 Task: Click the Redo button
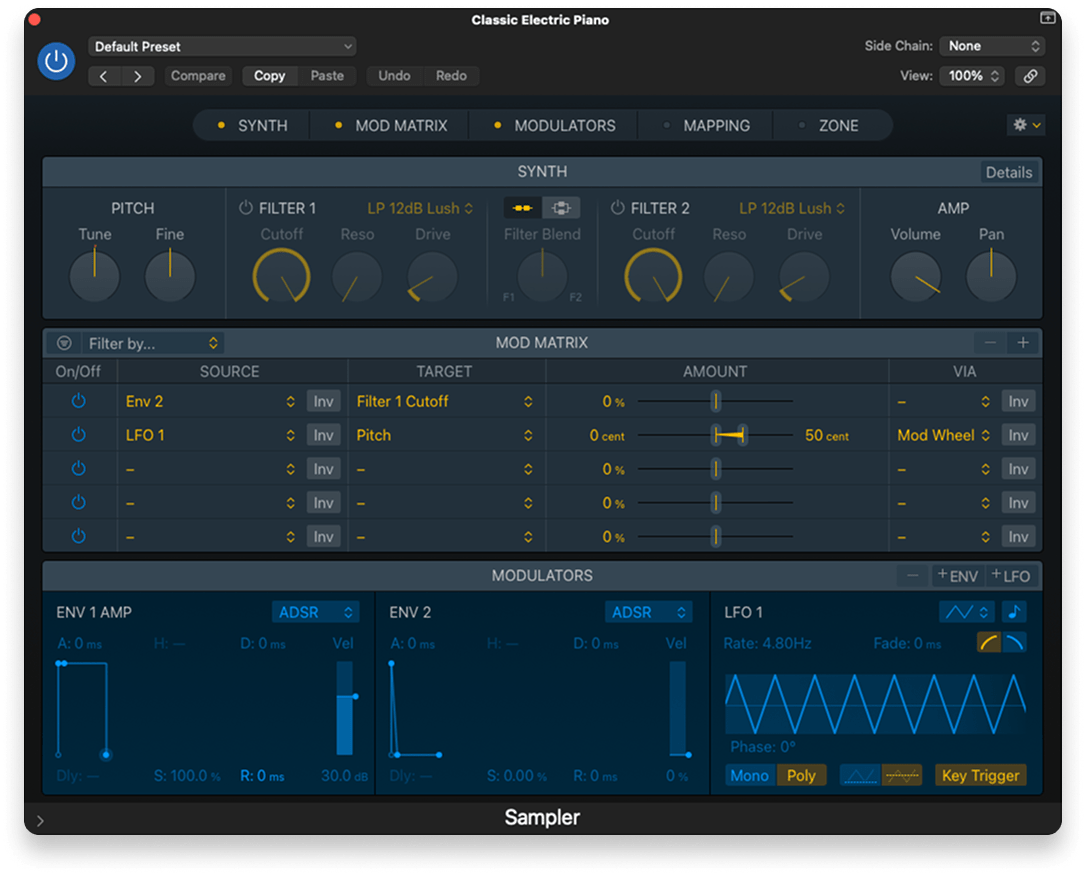click(x=451, y=76)
